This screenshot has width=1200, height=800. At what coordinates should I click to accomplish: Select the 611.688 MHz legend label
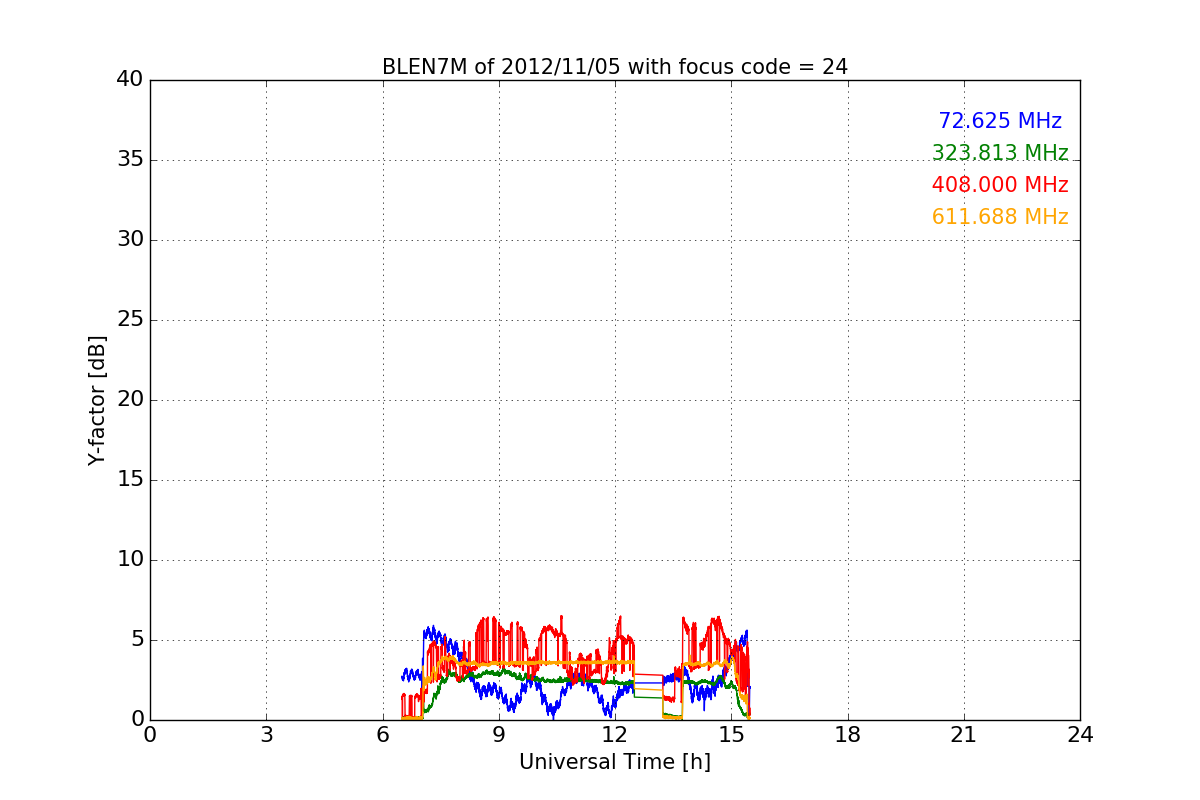pyautogui.click(x=1000, y=217)
